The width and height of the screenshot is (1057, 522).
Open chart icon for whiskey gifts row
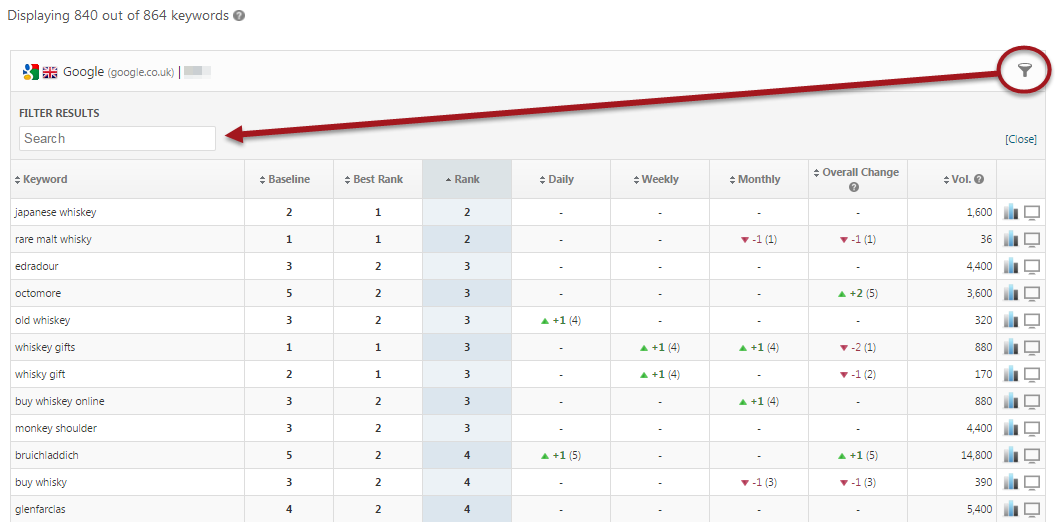[x=1010, y=347]
